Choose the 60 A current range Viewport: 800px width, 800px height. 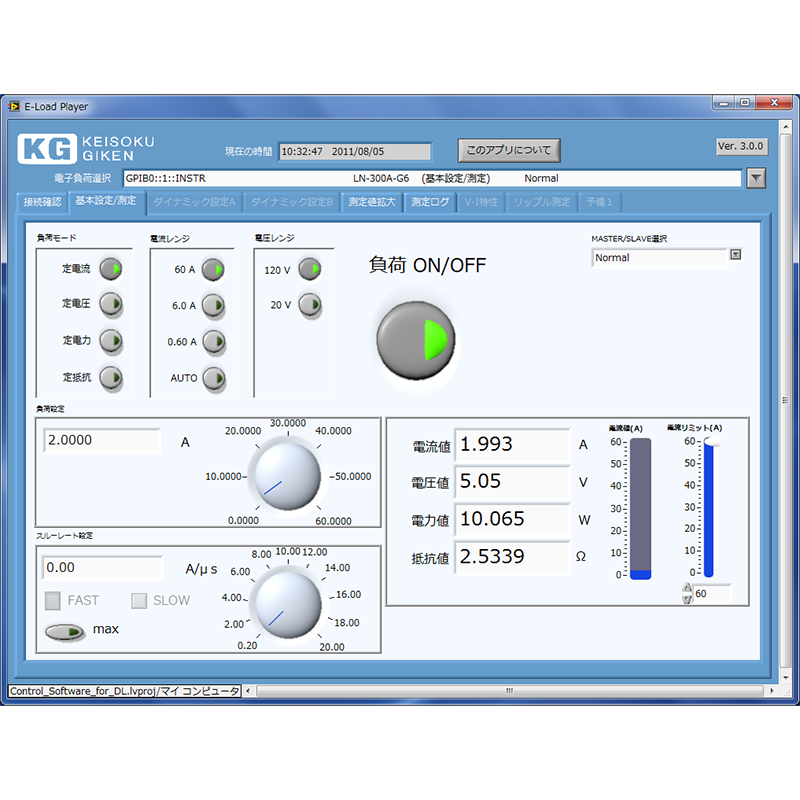pos(213,269)
